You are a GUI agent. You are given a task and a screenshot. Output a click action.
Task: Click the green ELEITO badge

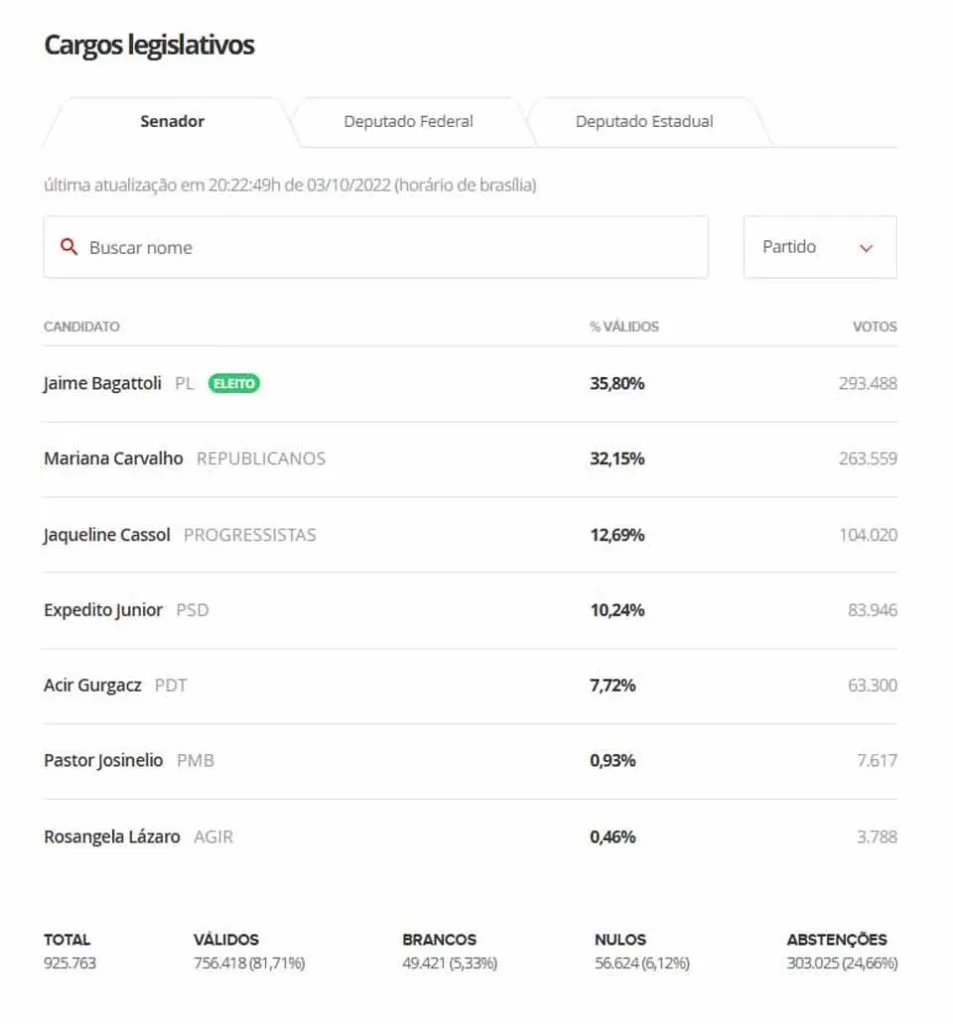[x=234, y=383]
